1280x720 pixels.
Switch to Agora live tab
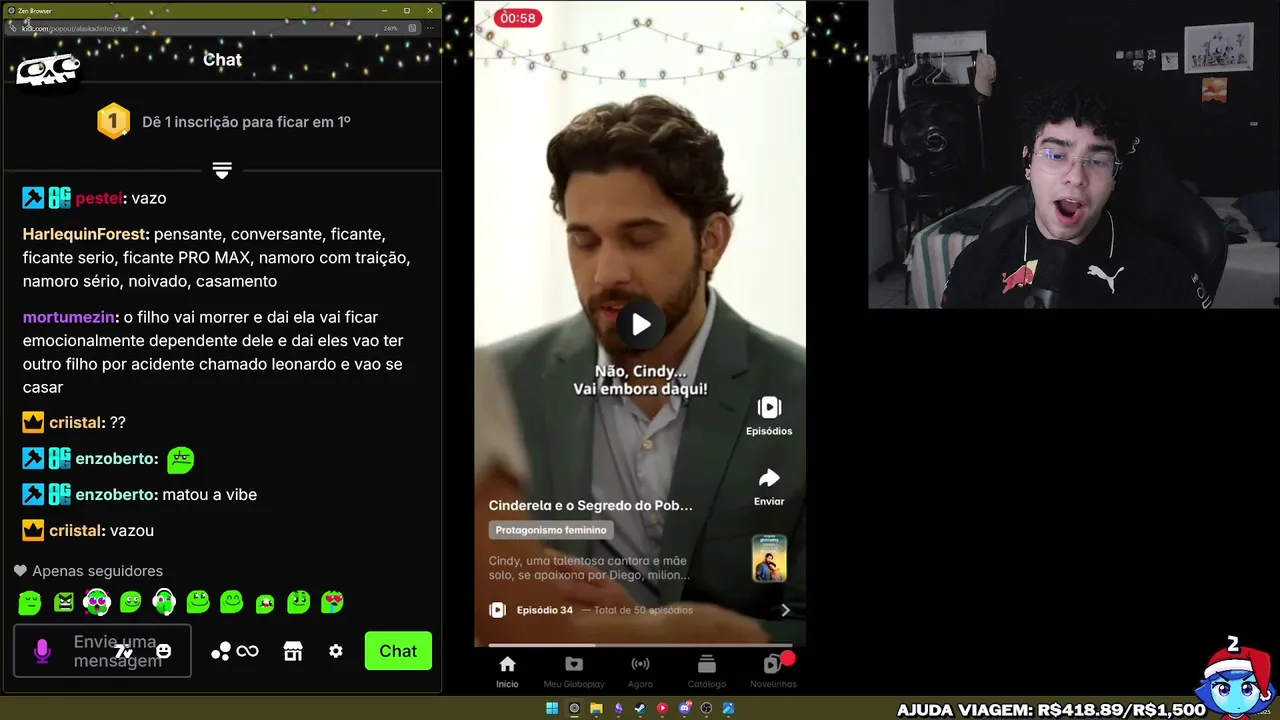coord(640,671)
